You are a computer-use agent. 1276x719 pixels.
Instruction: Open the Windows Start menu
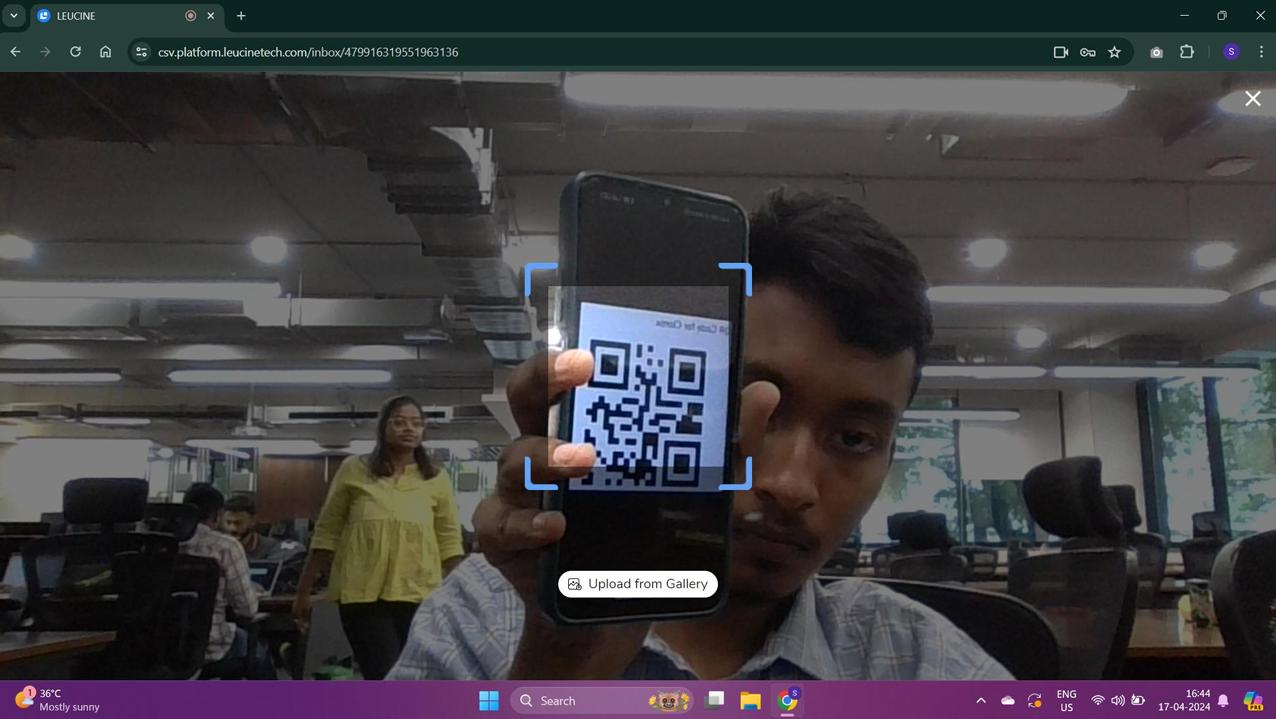pyautogui.click(x=489, y=700)
